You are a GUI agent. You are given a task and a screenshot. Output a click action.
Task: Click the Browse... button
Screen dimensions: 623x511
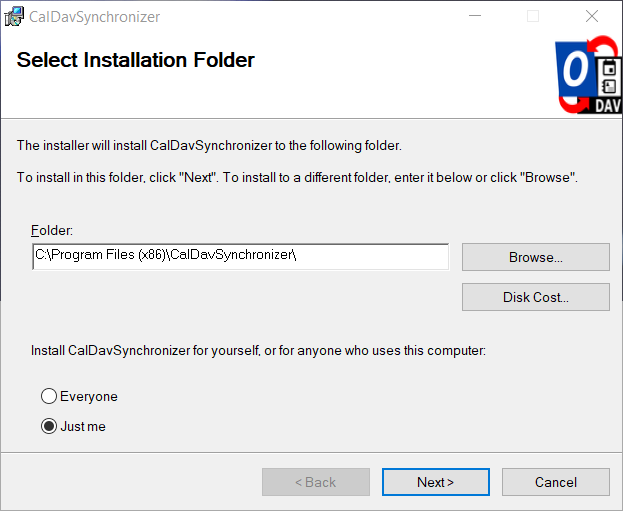(x=535, y=257)
